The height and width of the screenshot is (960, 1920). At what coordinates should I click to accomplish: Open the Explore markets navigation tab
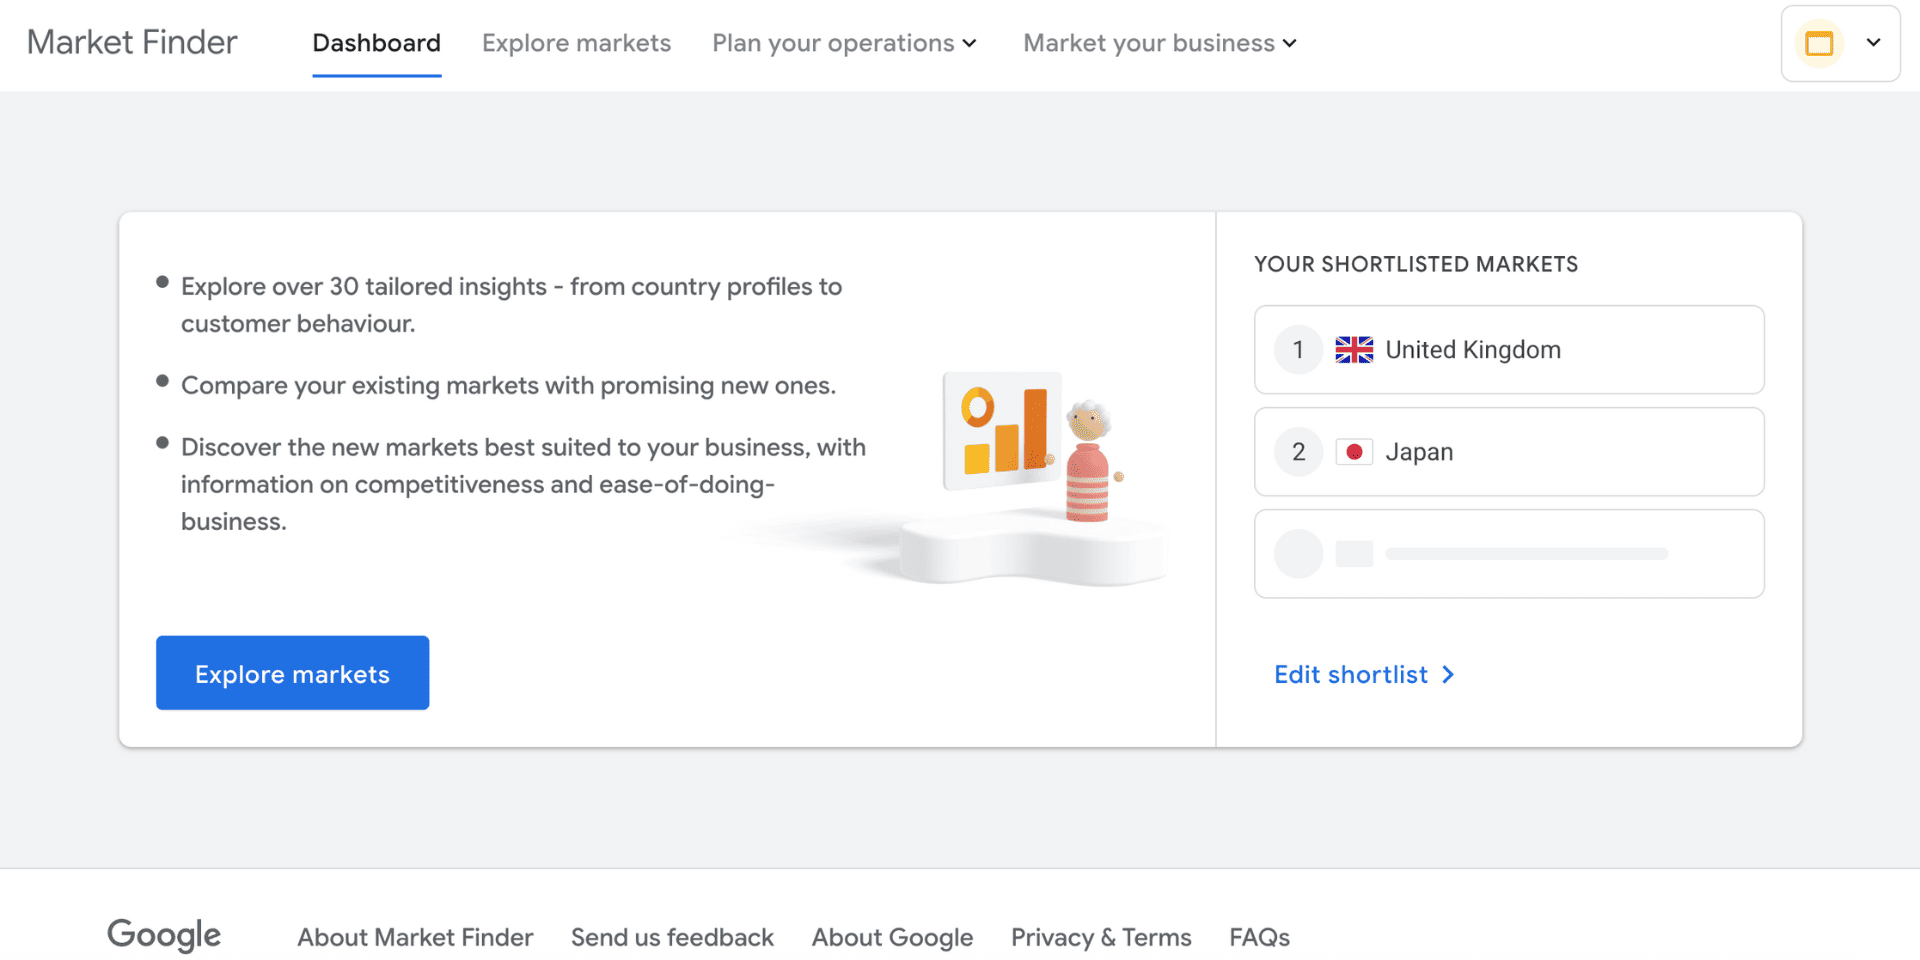click(576, 43)
